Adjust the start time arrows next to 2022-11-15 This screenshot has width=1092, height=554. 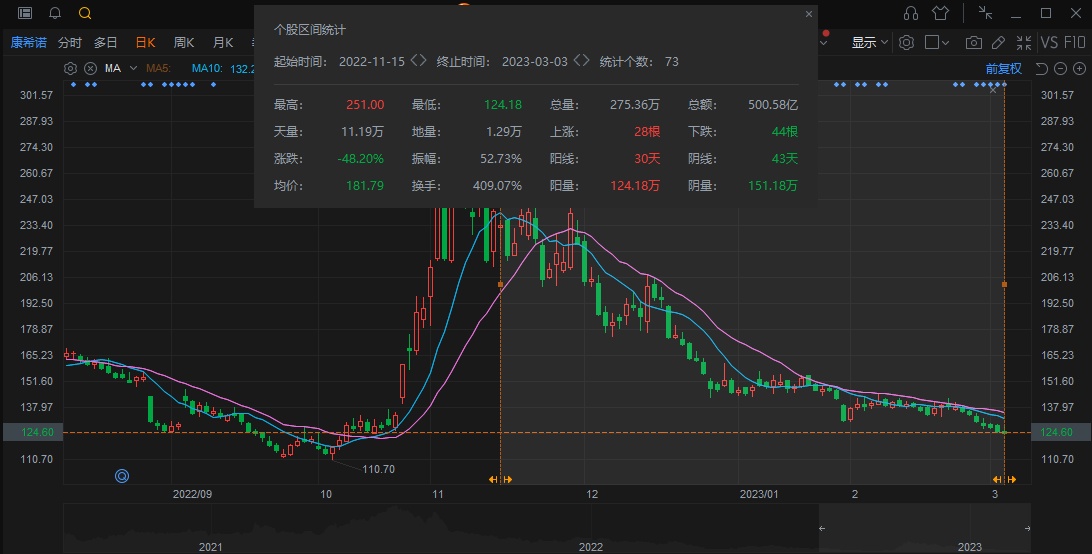[418, 61]
